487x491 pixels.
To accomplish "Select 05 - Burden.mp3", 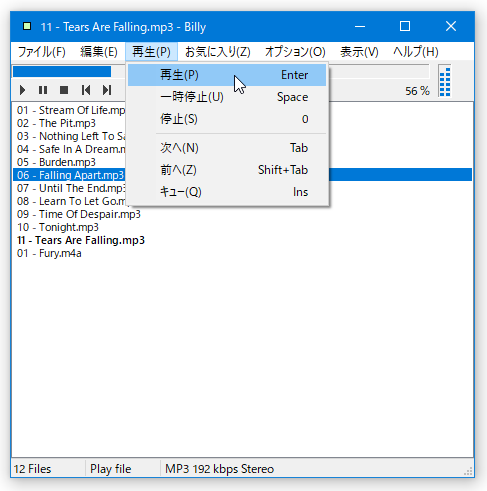I will [x=56, y=162].
